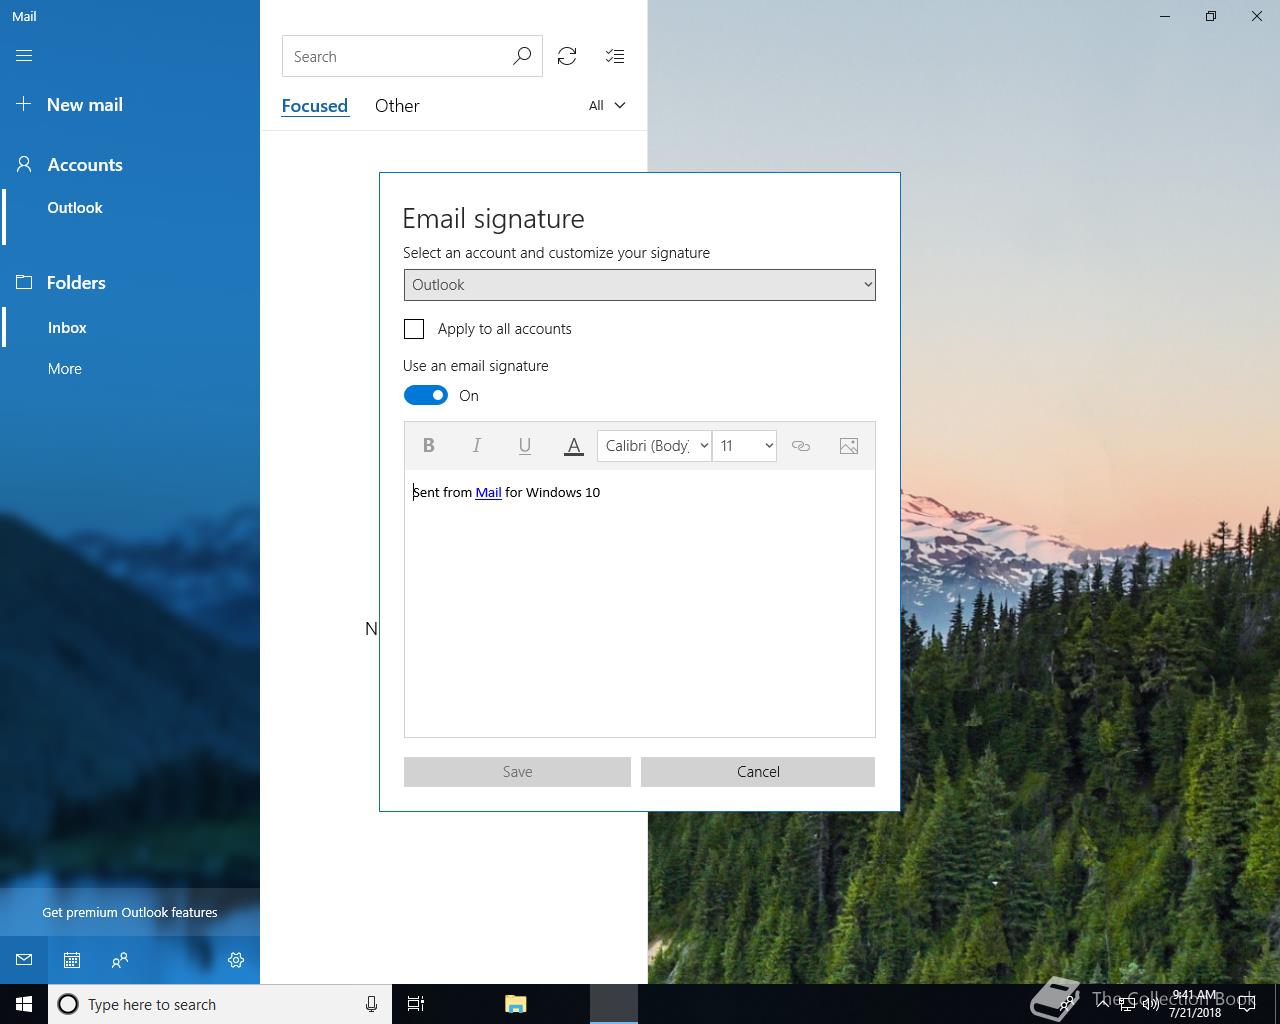Insert a hyperlink icon in signature
Viewport: 1280px width, 1024px height.
pyautogui.click(x=801, y=446)
